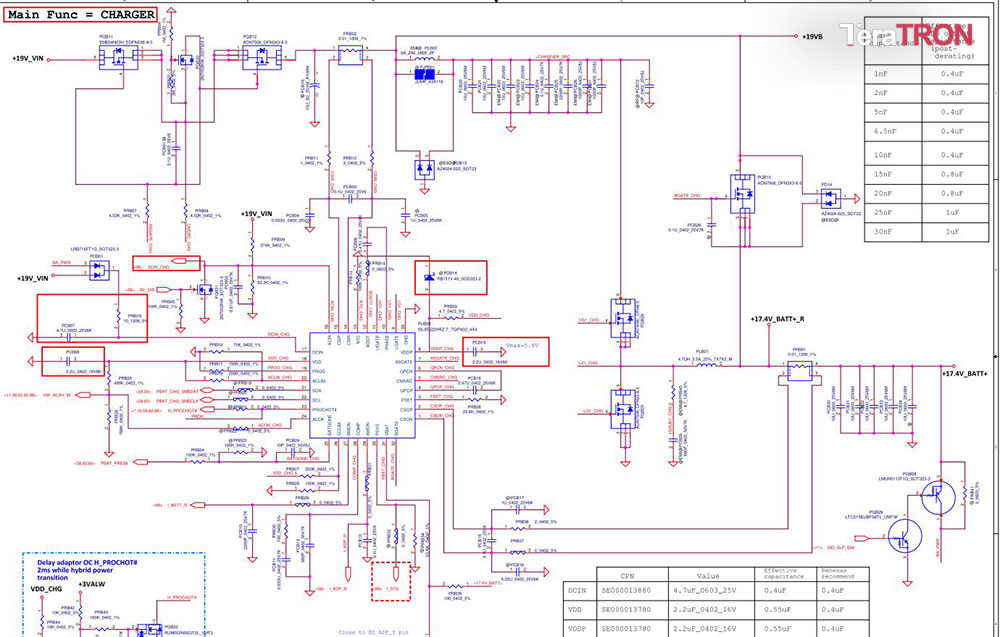Image resolution: width=1000 pixels, height=637 pixels.
Task: Select the PDB14 Schottky diode symbol
Action: pyautogui.click(x=430, y=277)
